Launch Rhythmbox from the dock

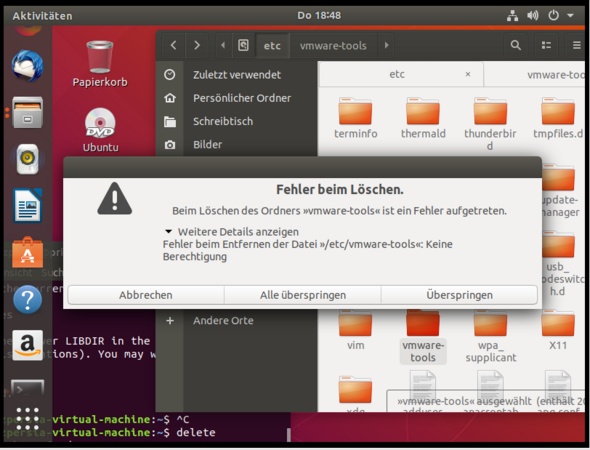27,159
